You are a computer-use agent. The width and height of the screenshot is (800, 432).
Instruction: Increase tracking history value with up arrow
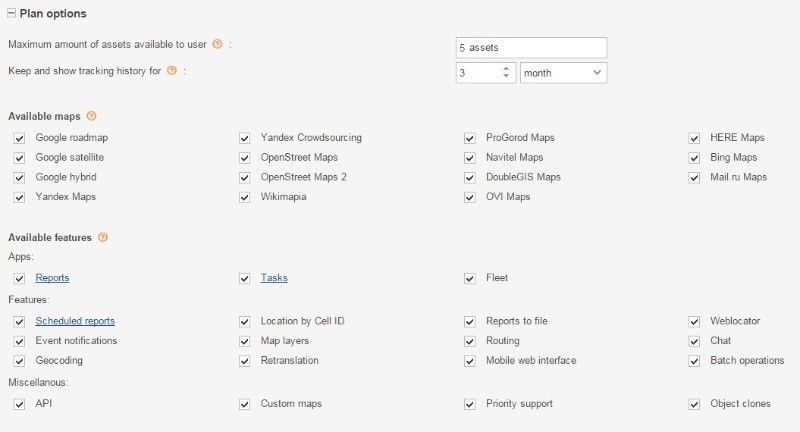(x=506, y=68)
